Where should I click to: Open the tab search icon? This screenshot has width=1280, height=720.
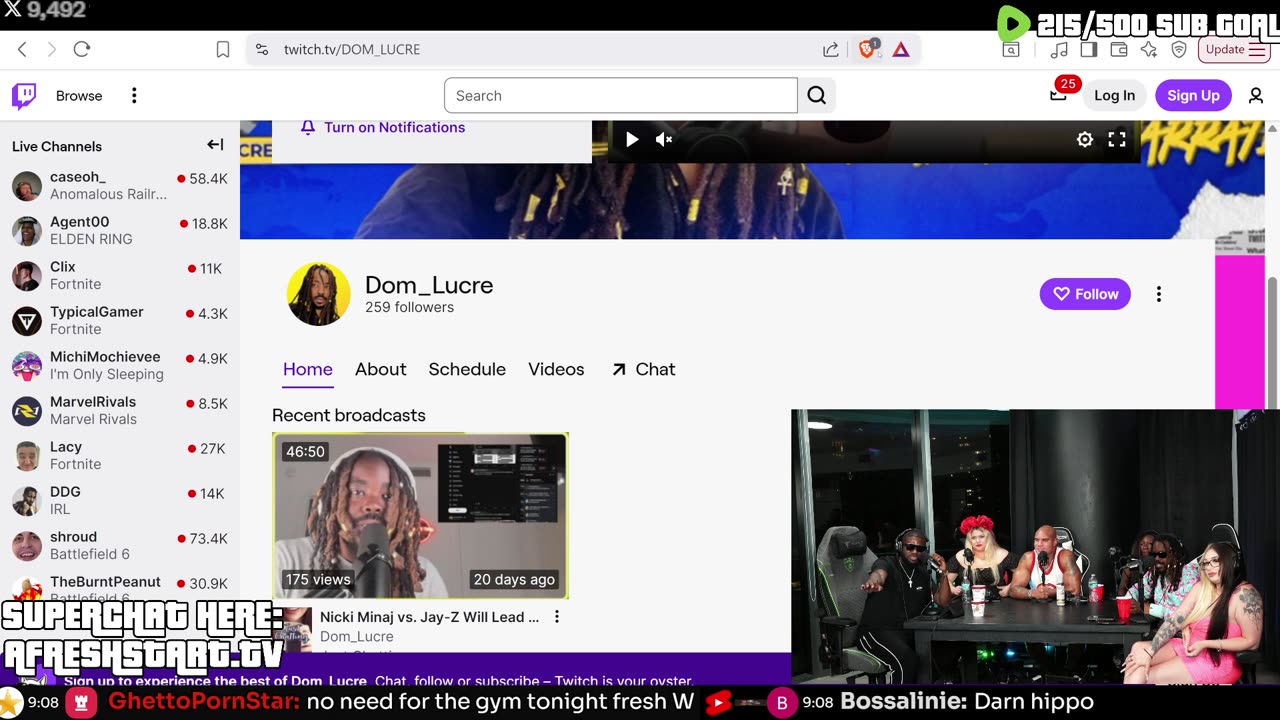pyautogui.click(x=1011, y=49)
